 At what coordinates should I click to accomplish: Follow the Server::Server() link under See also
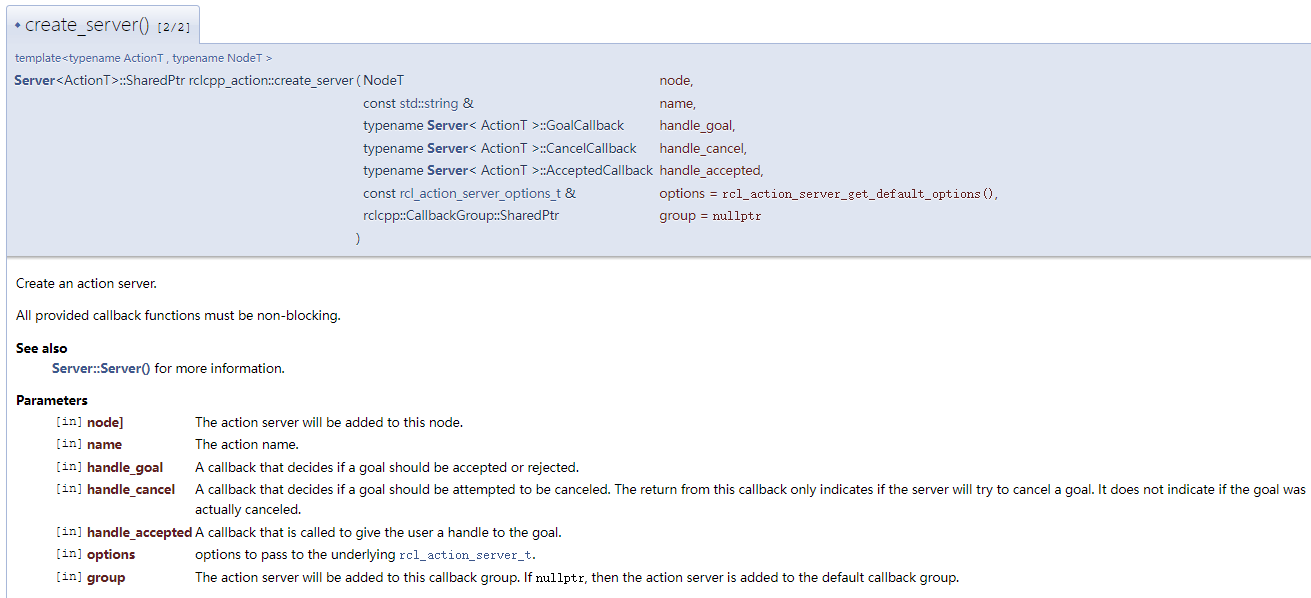(101, 368)
